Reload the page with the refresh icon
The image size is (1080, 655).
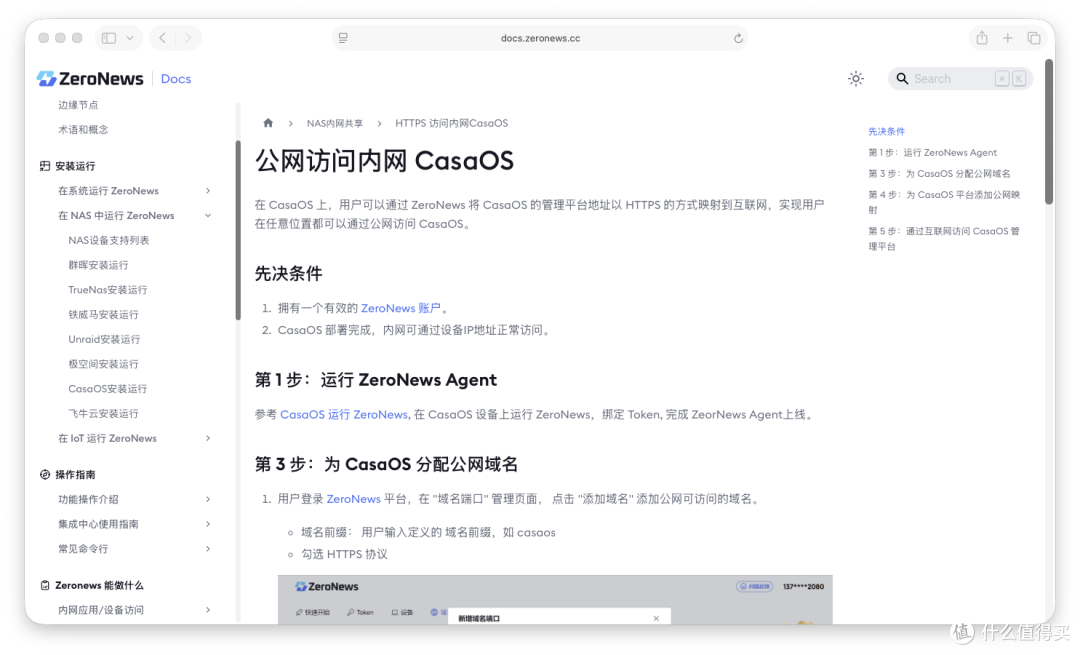click(738, 38)
